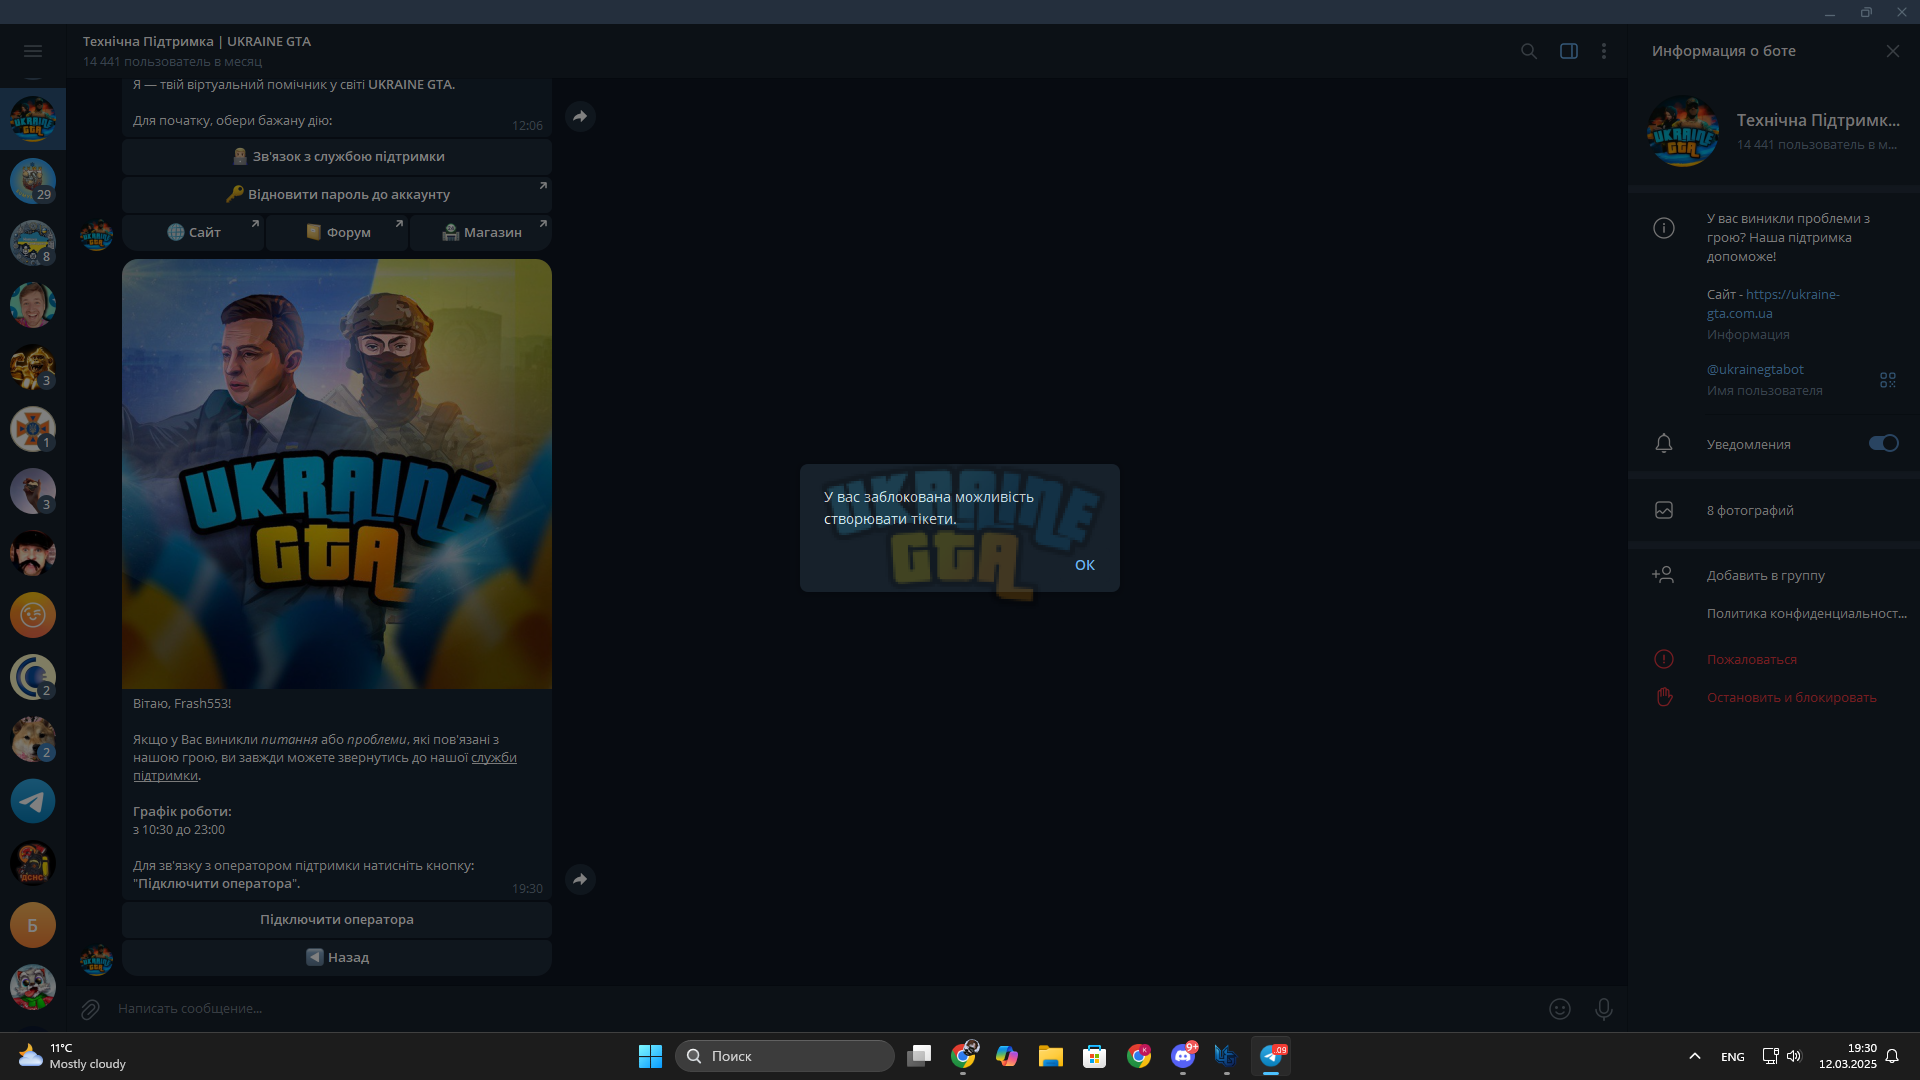Open the Ukraine GTA image in chat

337,474
